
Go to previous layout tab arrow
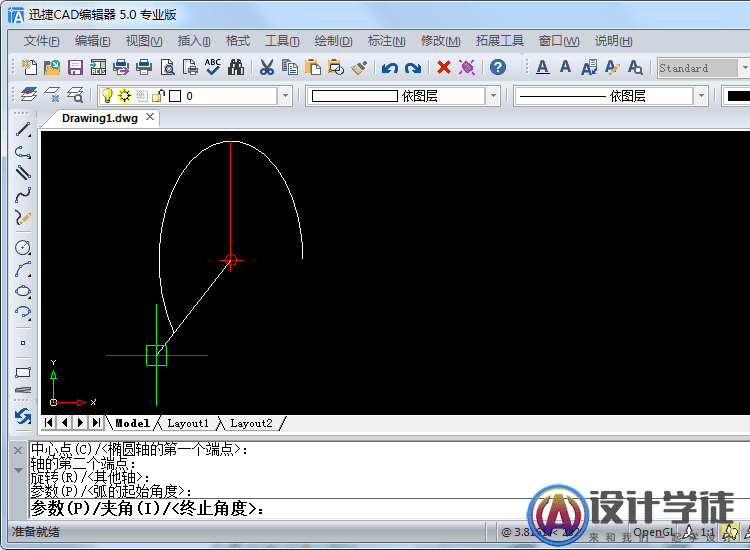pyautogui.click(x=65, y=422)
